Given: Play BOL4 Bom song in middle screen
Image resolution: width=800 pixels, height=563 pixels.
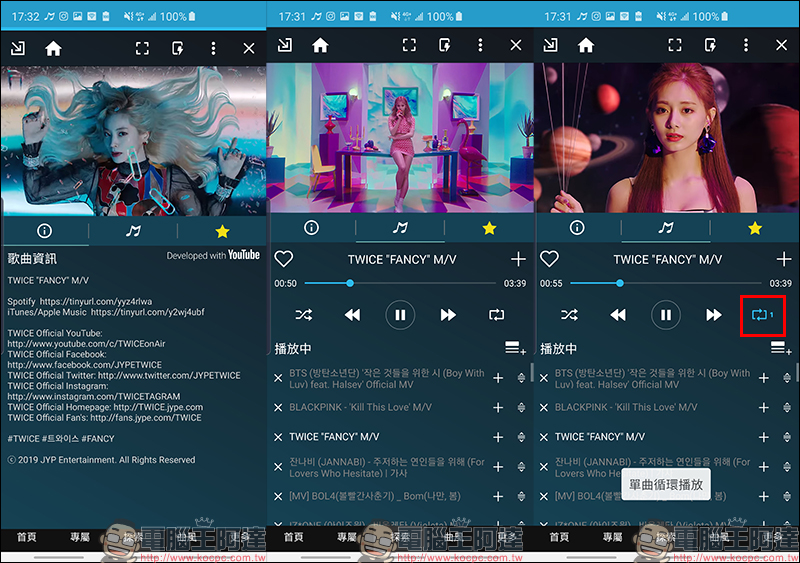Looking at the screenshot, I should (374, 496).
